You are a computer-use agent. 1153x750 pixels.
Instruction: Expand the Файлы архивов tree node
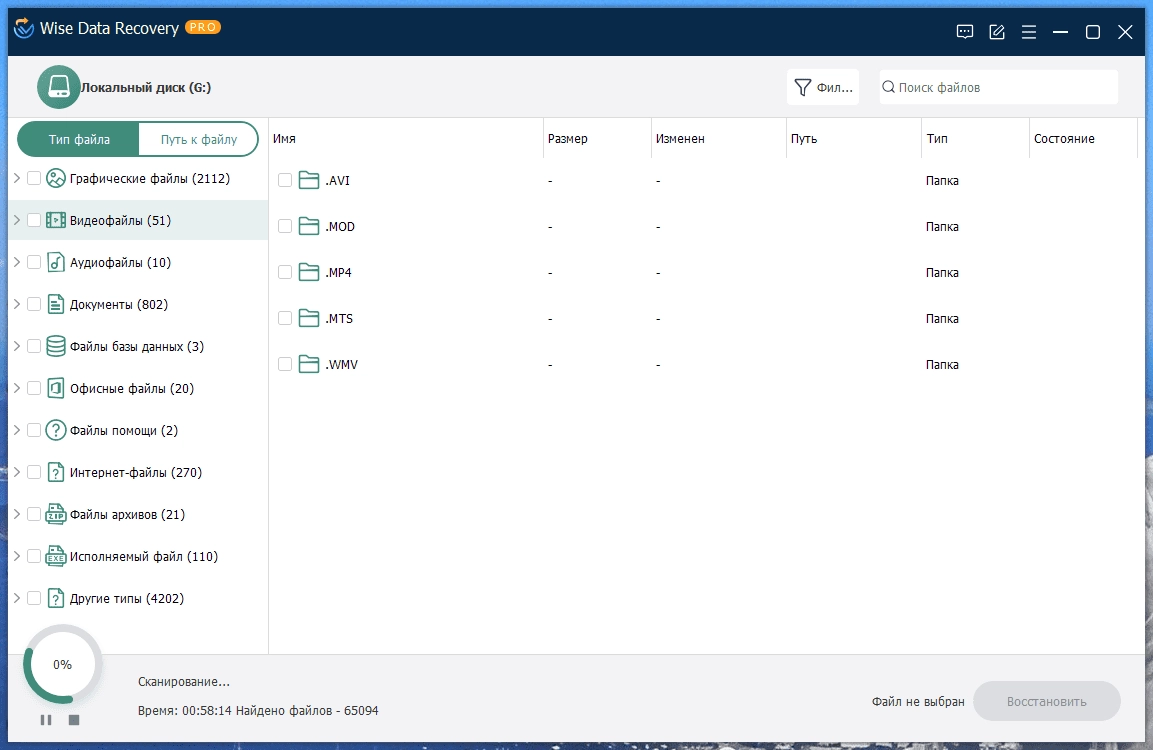[x=17, y=513]
